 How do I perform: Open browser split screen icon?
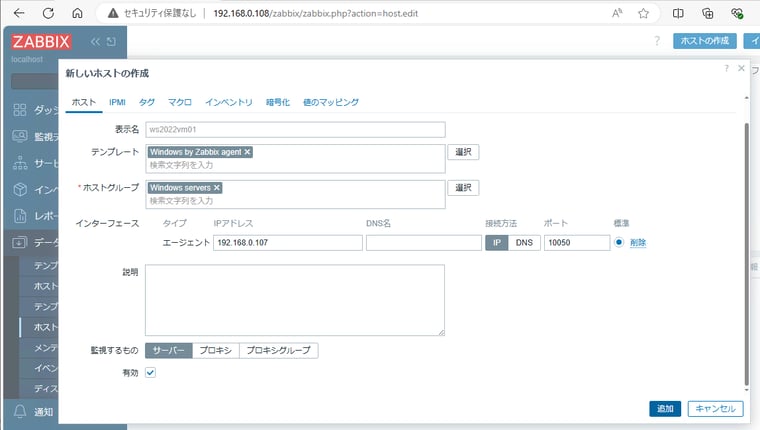678,13
